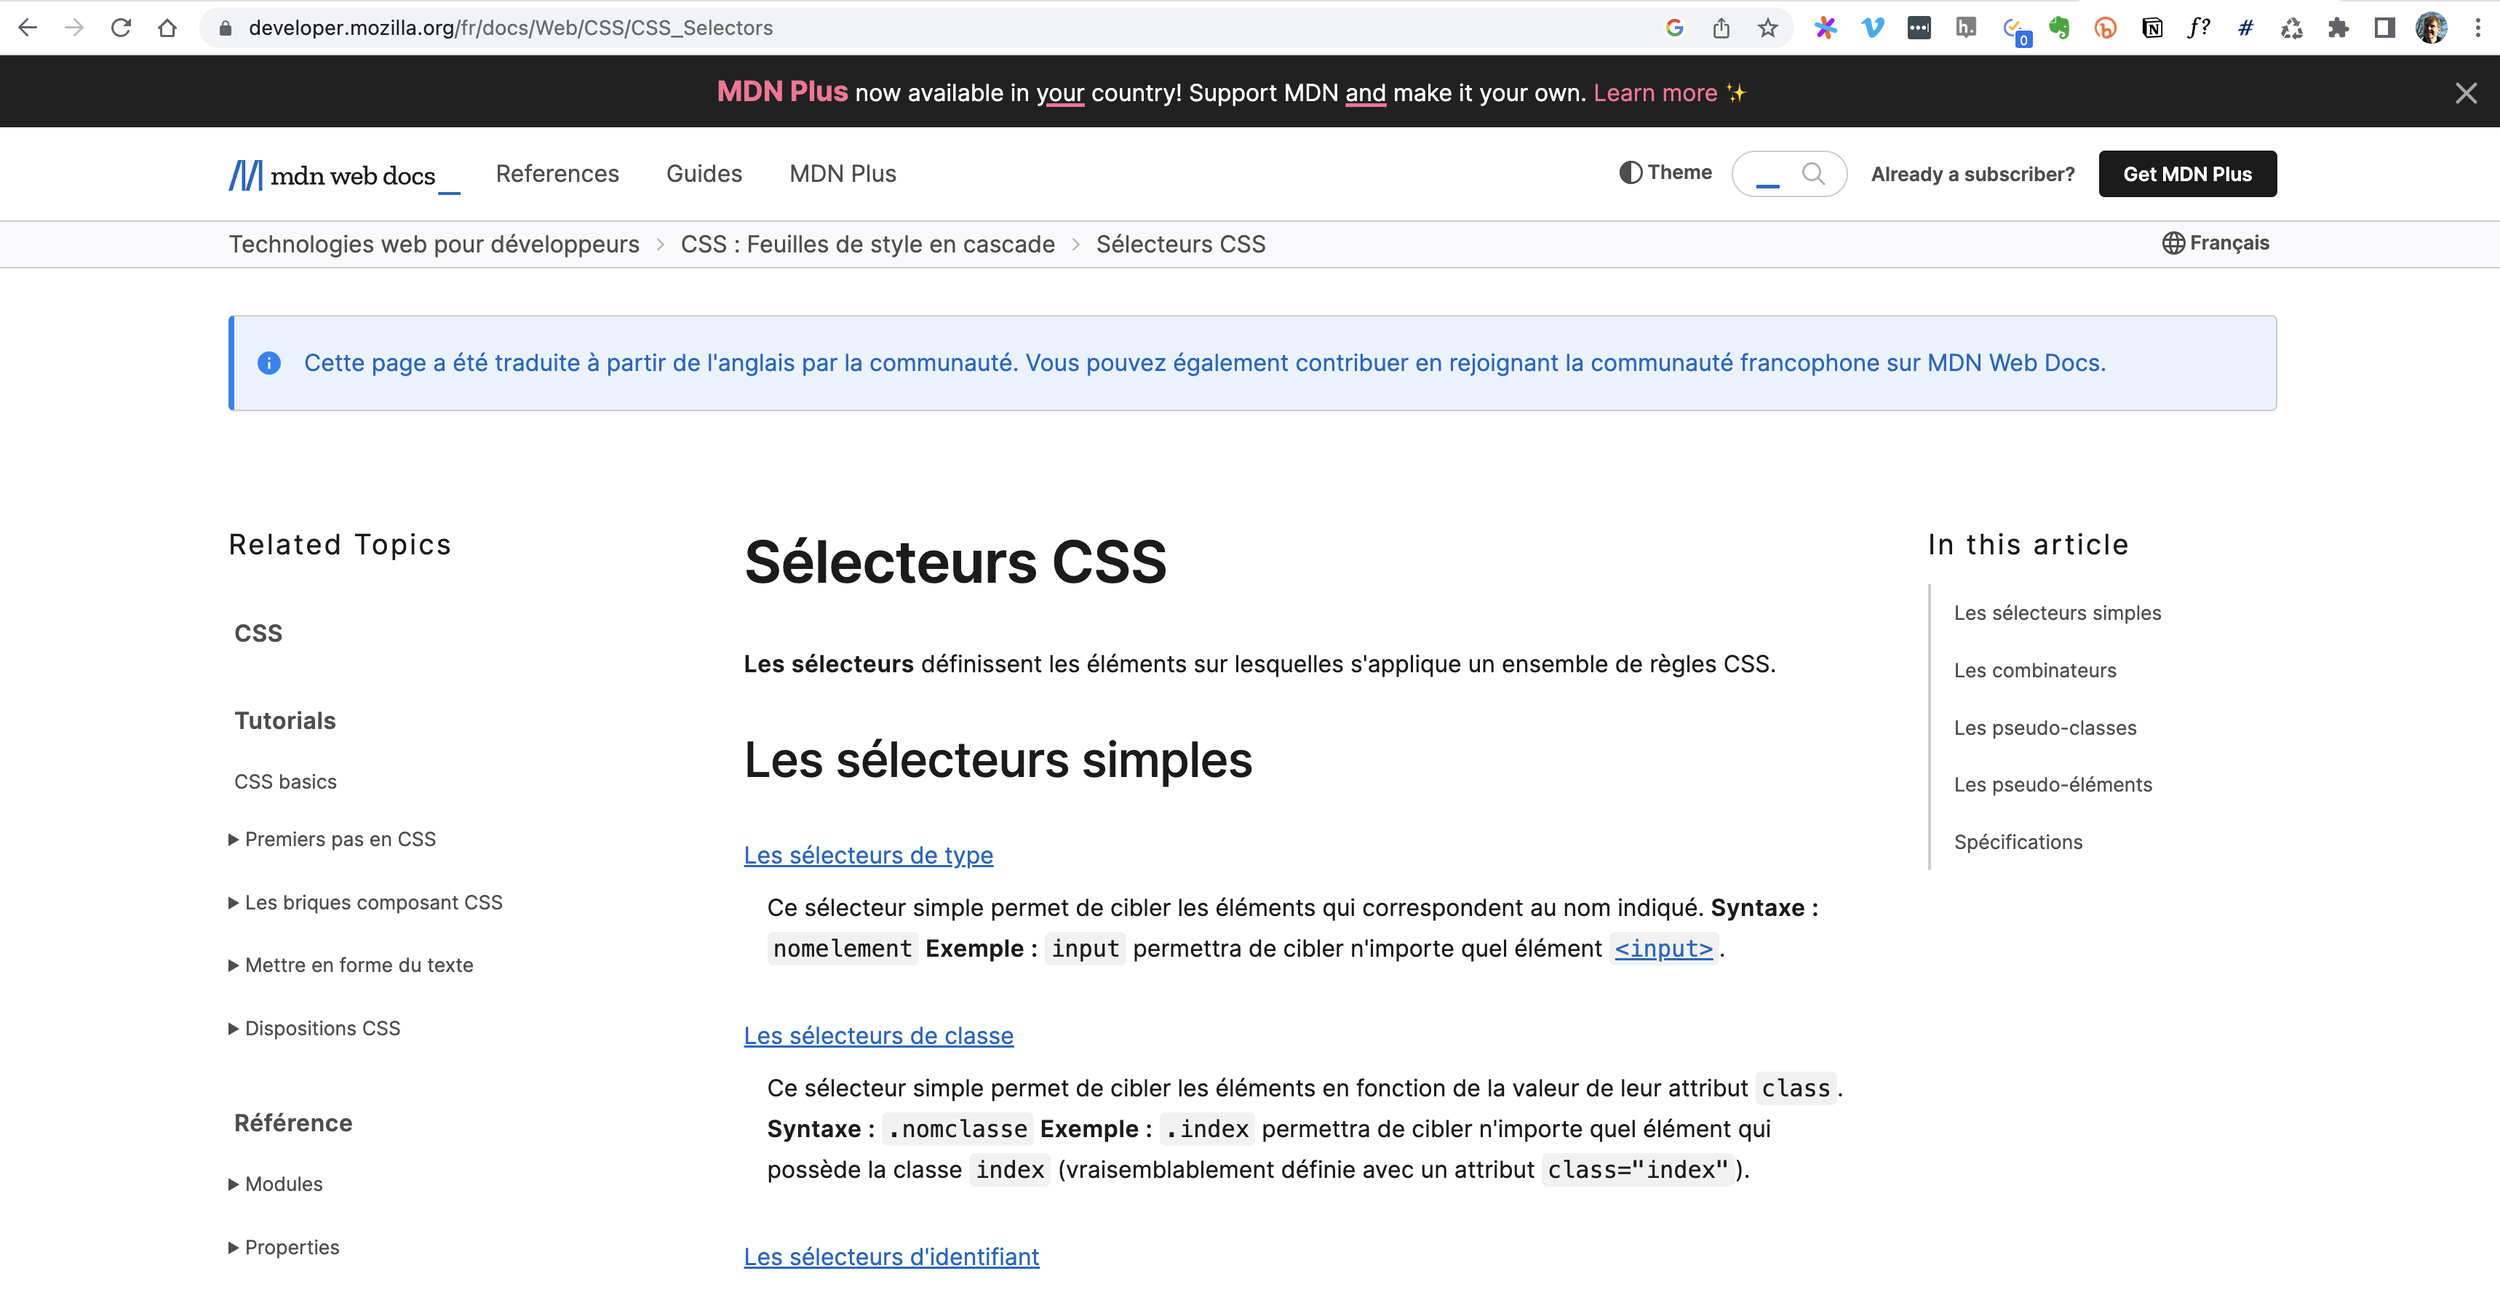Toggle the Theme switcher
This screenshot has width=2500, height=1295.
pos(1665,173)
